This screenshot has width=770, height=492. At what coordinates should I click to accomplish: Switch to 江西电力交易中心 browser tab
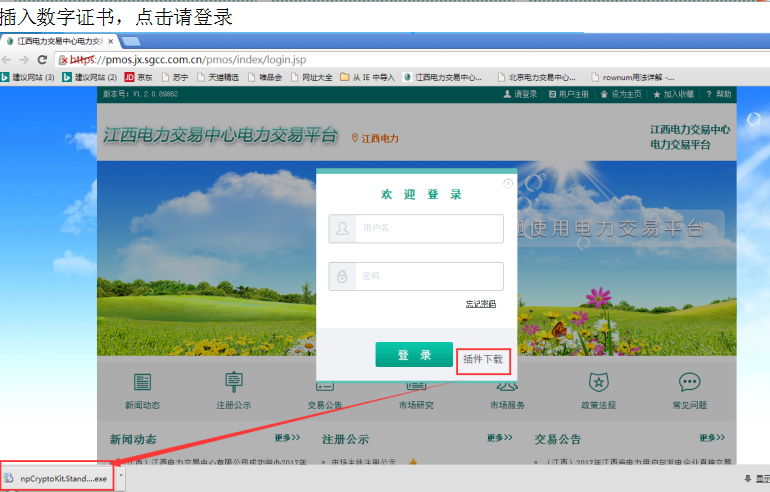[60, 41]
